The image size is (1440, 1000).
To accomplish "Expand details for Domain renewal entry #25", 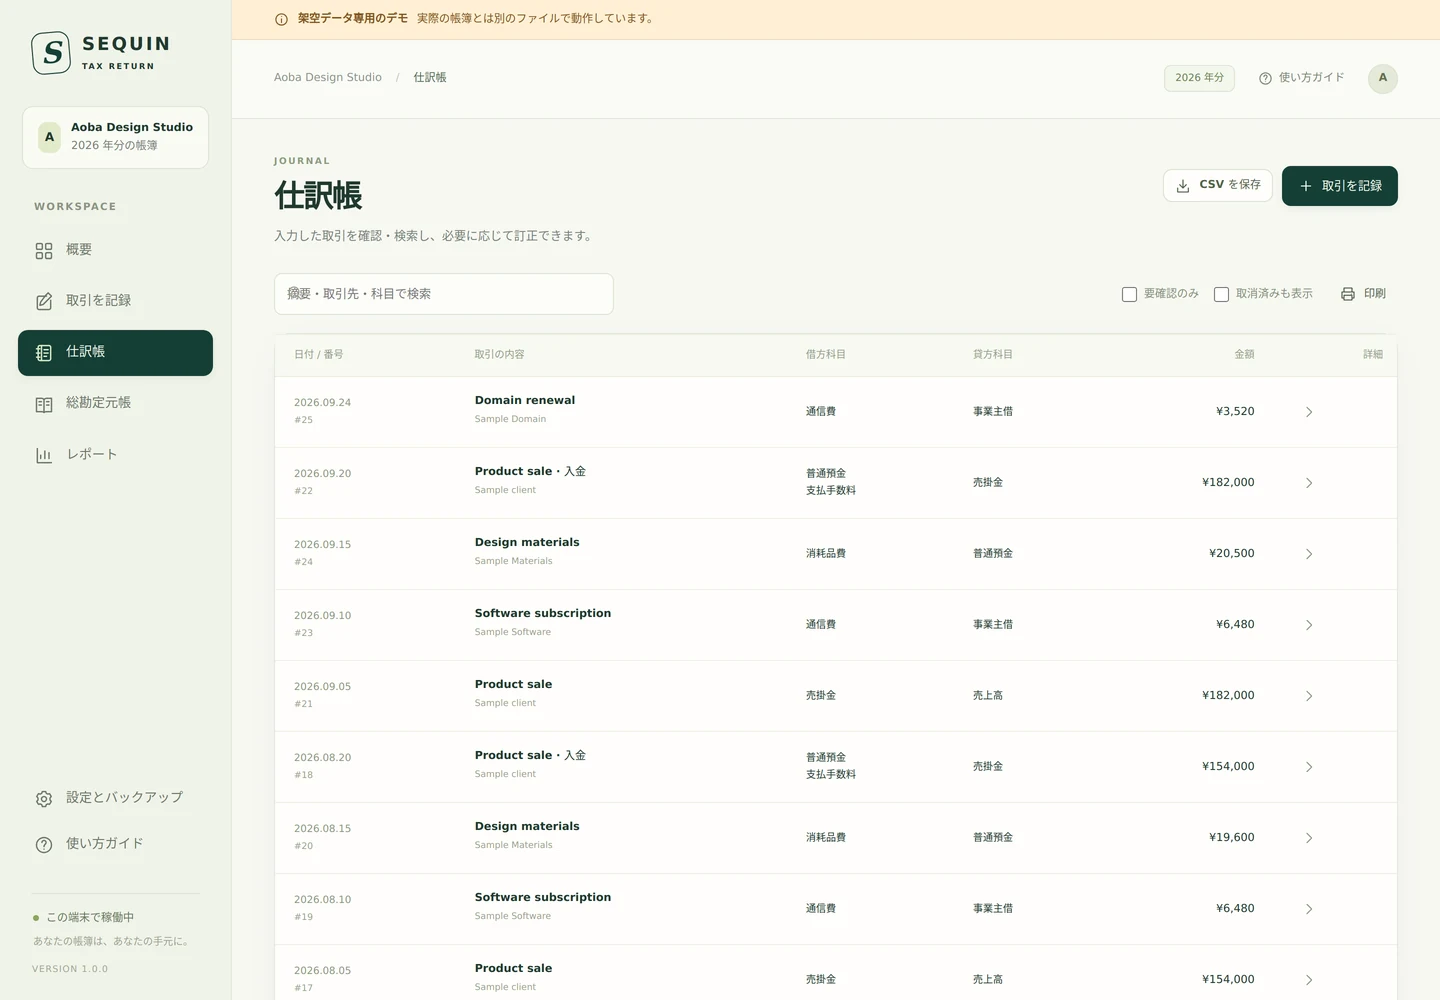I will 1309,412.
